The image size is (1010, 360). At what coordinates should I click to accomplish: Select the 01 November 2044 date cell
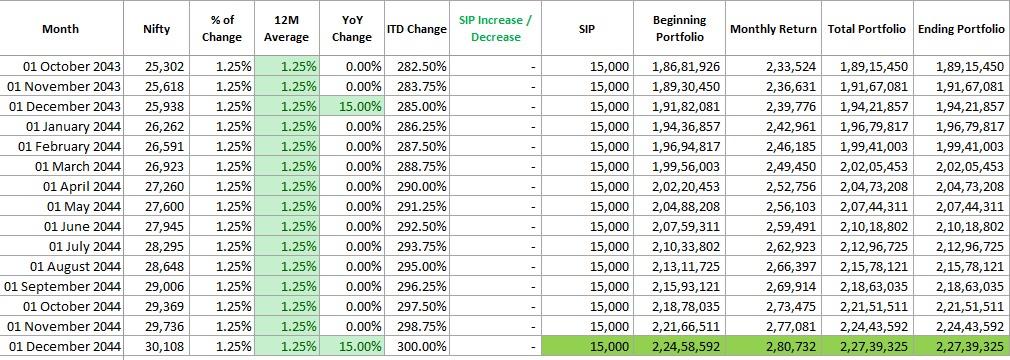[61, 326]
